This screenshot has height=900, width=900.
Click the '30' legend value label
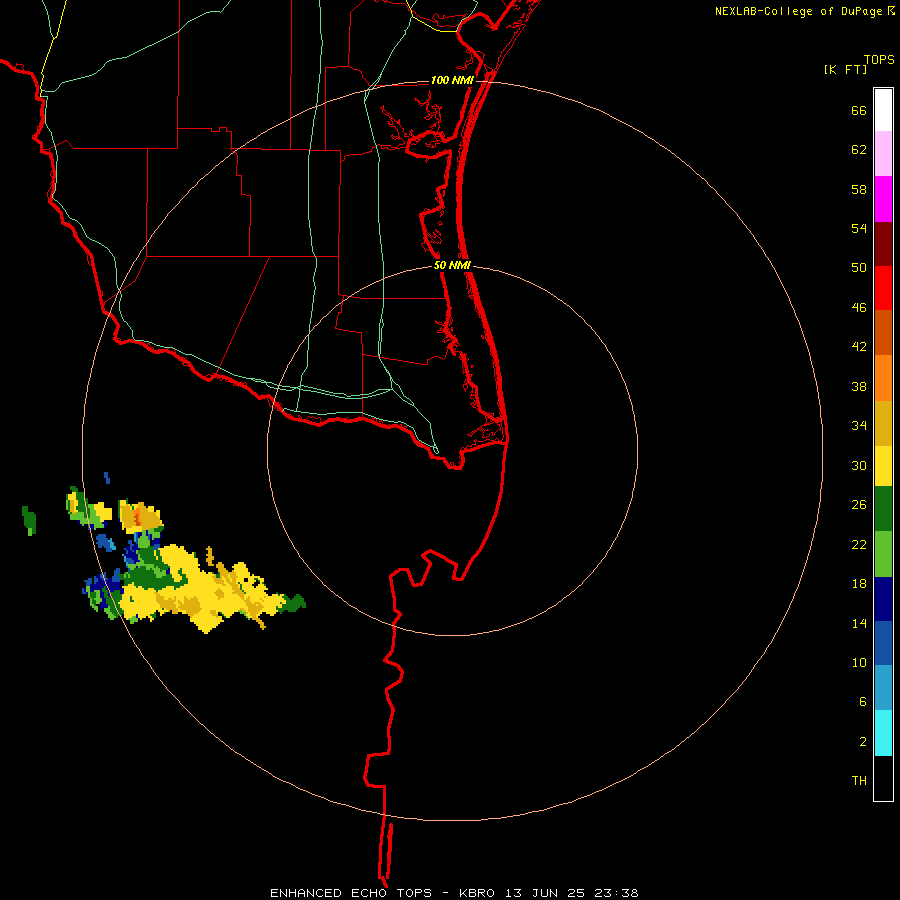click(x=859, y=465)
